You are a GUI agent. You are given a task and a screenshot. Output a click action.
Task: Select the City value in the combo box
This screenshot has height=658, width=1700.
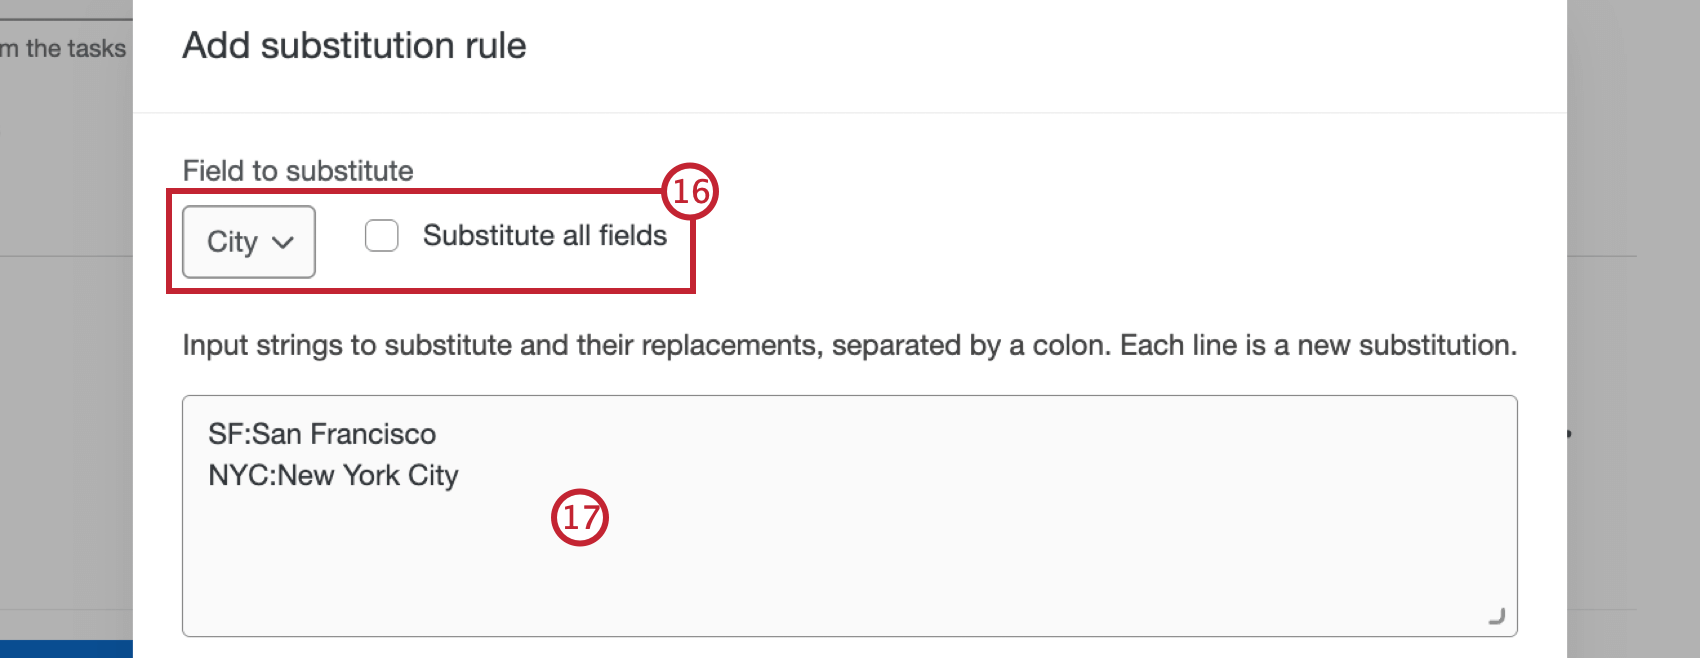click(x=235, y=241)
